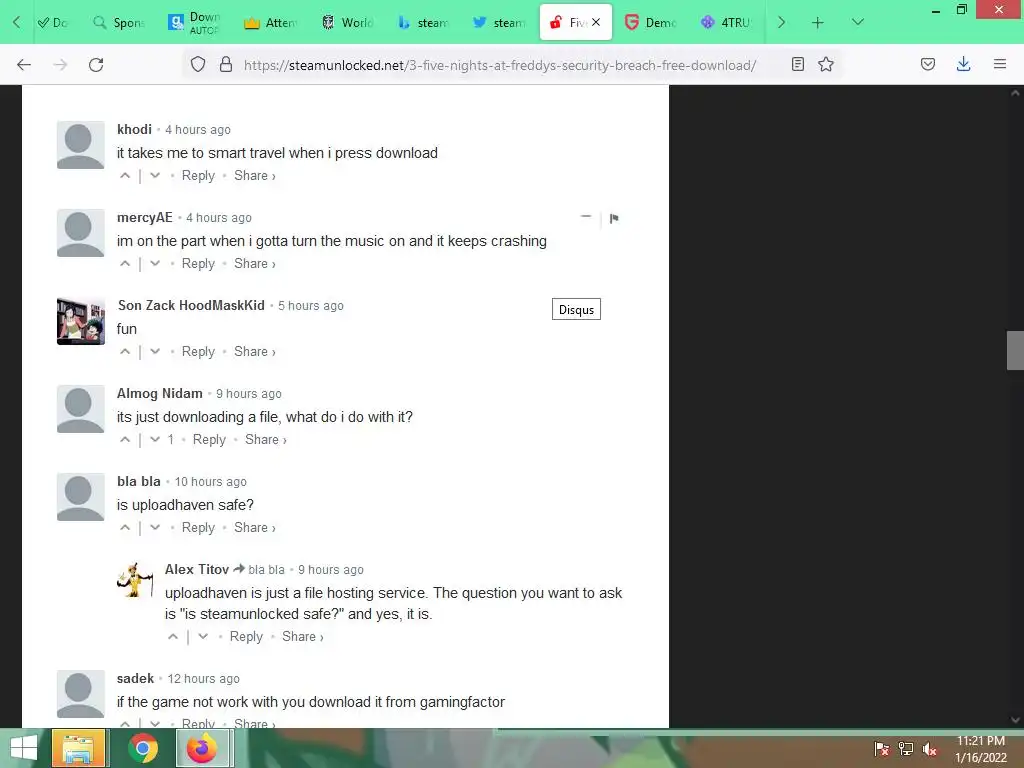Share bla bla's comment

pyautogui.click(x=255, y=528)
